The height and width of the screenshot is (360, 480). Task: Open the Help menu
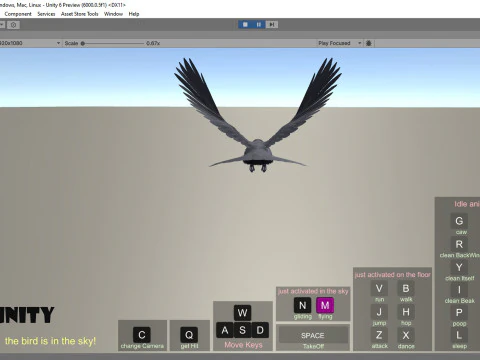coord(134,14)
